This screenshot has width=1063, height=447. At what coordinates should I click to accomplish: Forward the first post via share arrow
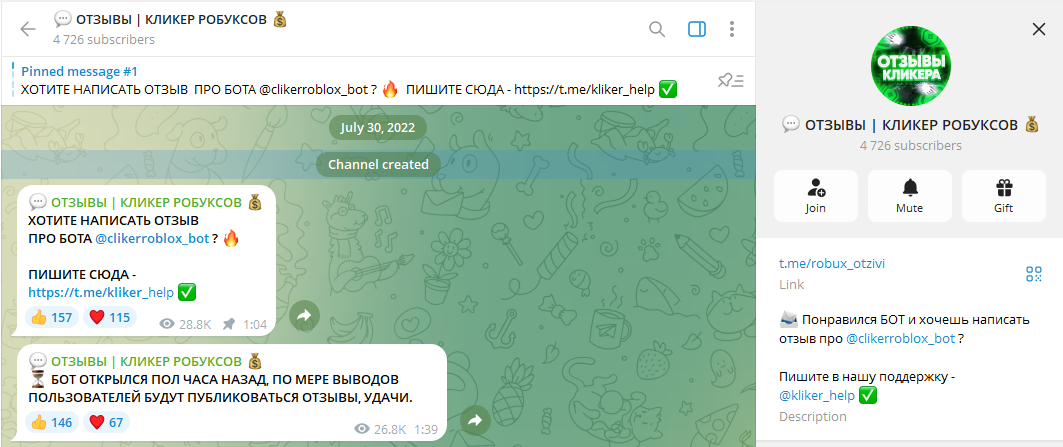coord(304,315)
